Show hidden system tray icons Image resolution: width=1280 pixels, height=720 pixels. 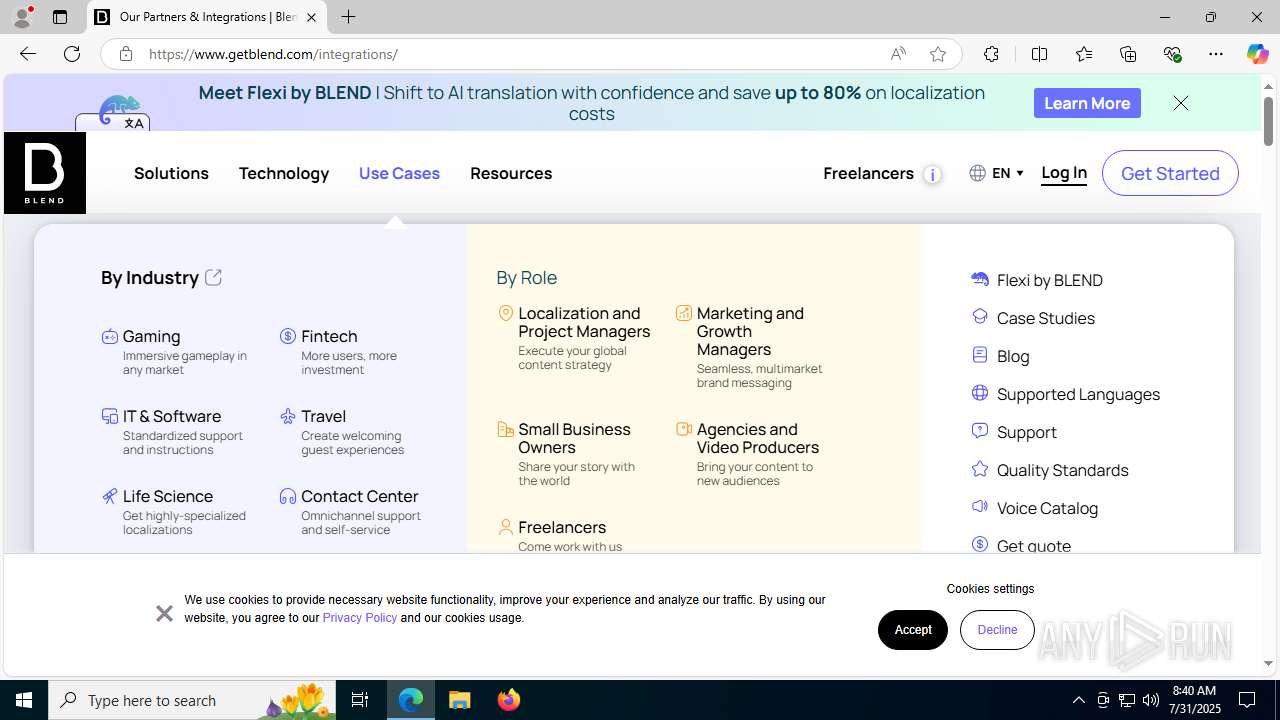click(x=1078, y=700)
